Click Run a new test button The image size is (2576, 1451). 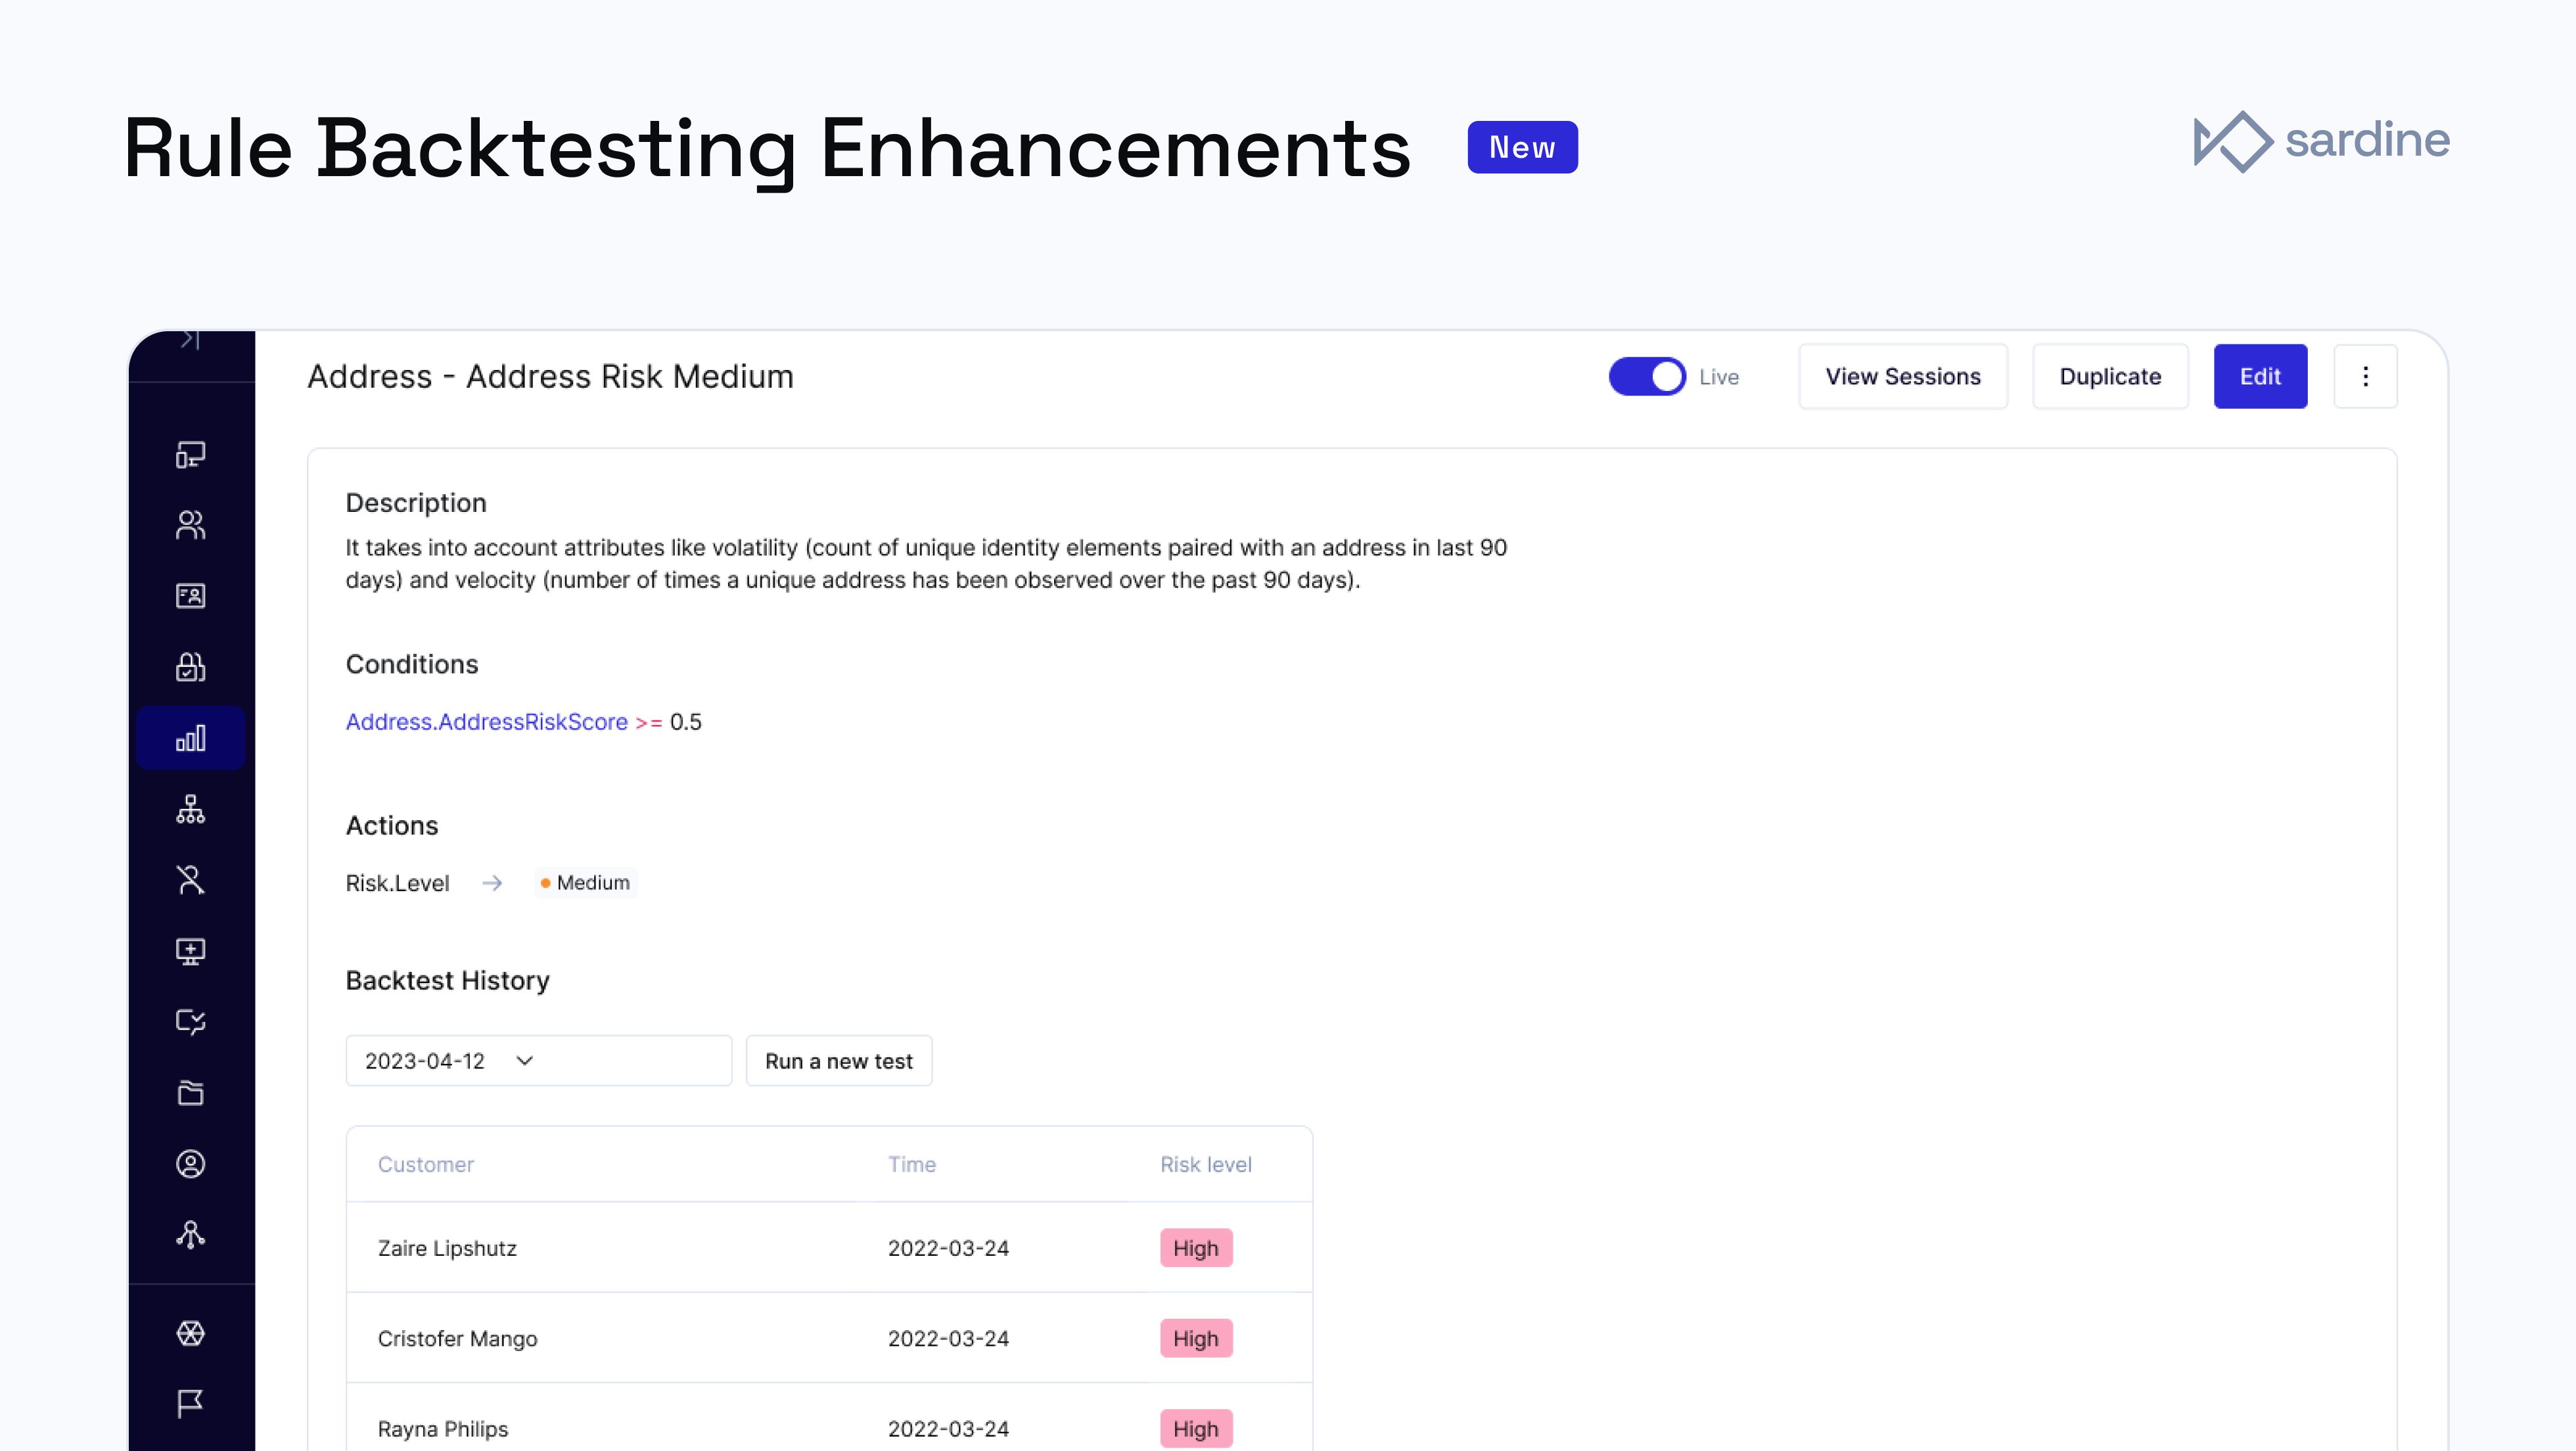[x=838, y=1061]
